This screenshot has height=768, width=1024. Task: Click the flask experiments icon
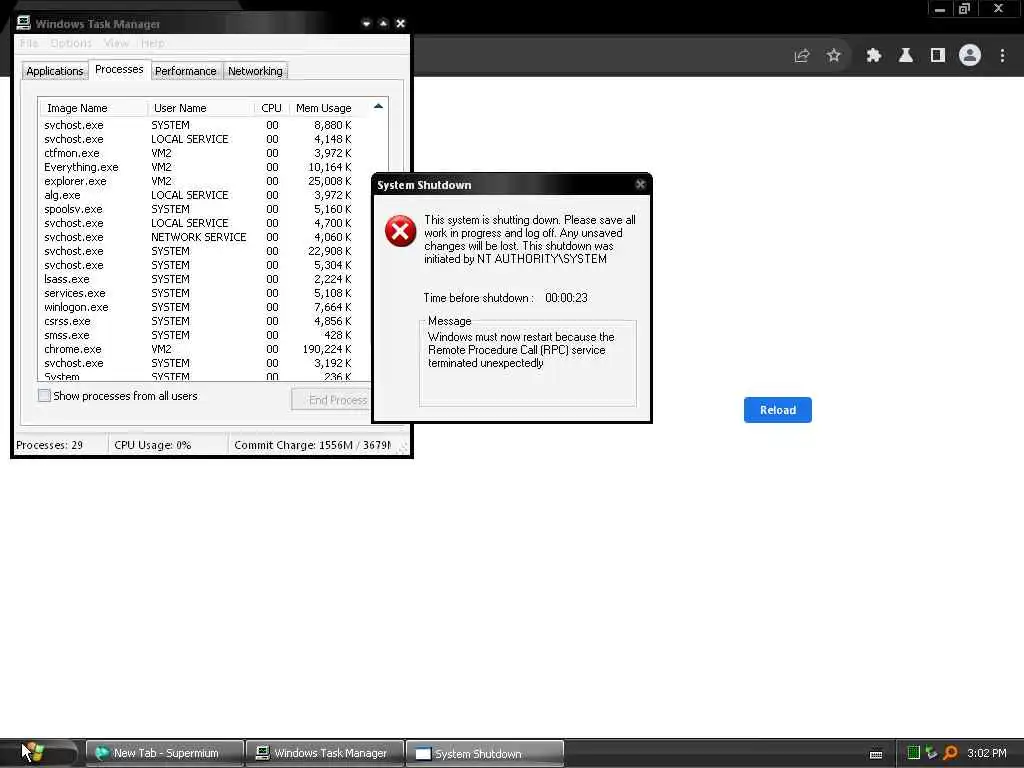coord(905,56)
